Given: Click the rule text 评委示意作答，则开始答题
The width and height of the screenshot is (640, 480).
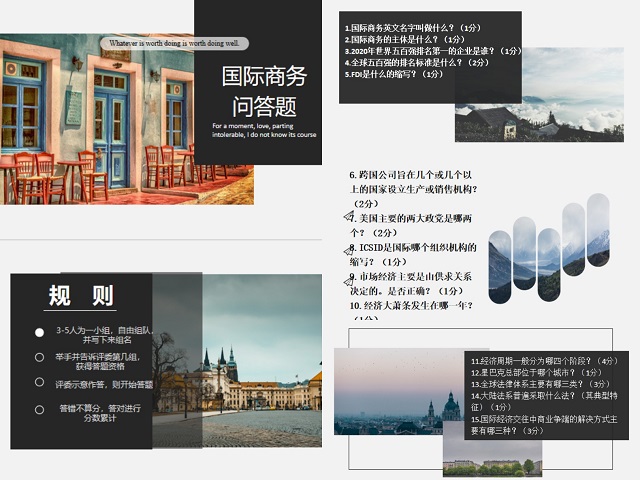Looking at the screenshot, I should (x=104, y=384).
